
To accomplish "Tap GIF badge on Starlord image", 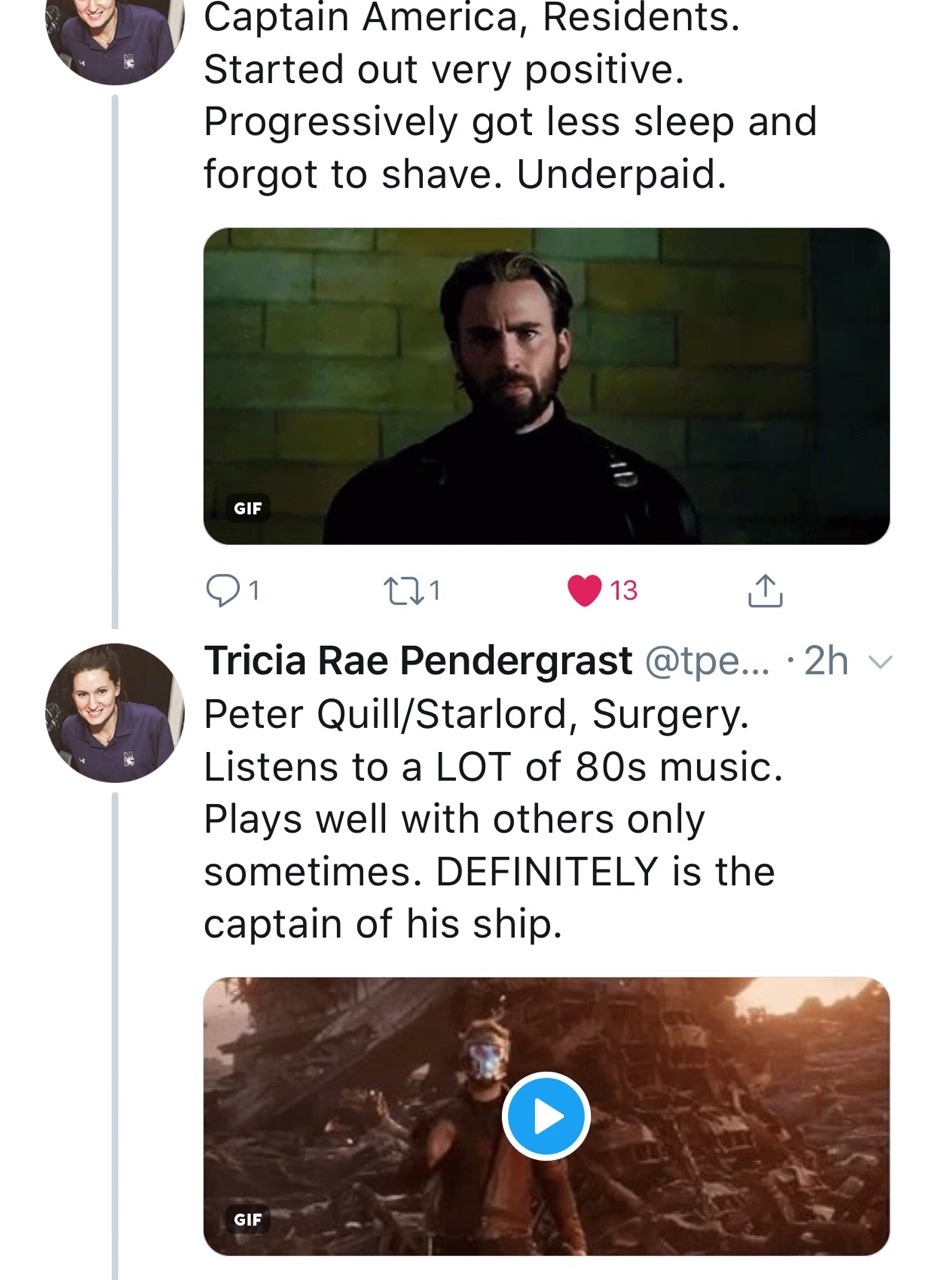I will [x=248, y=1219].
